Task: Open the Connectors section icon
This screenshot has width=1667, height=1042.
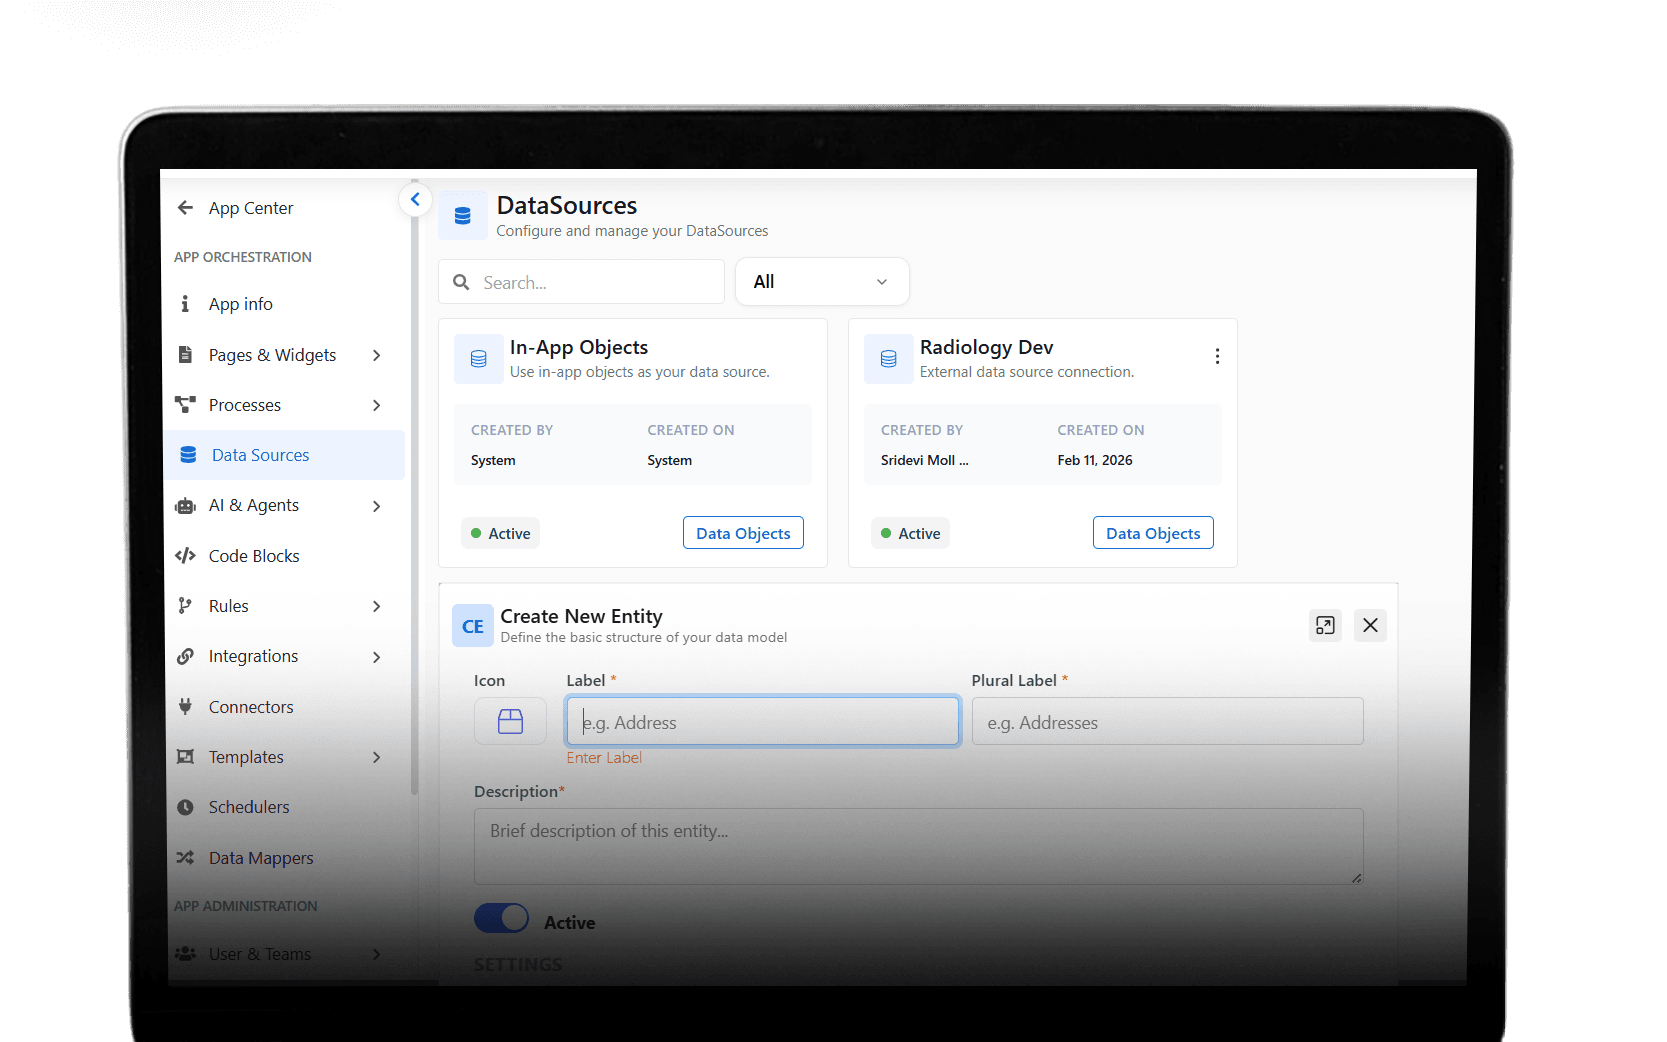Action: 187,706
